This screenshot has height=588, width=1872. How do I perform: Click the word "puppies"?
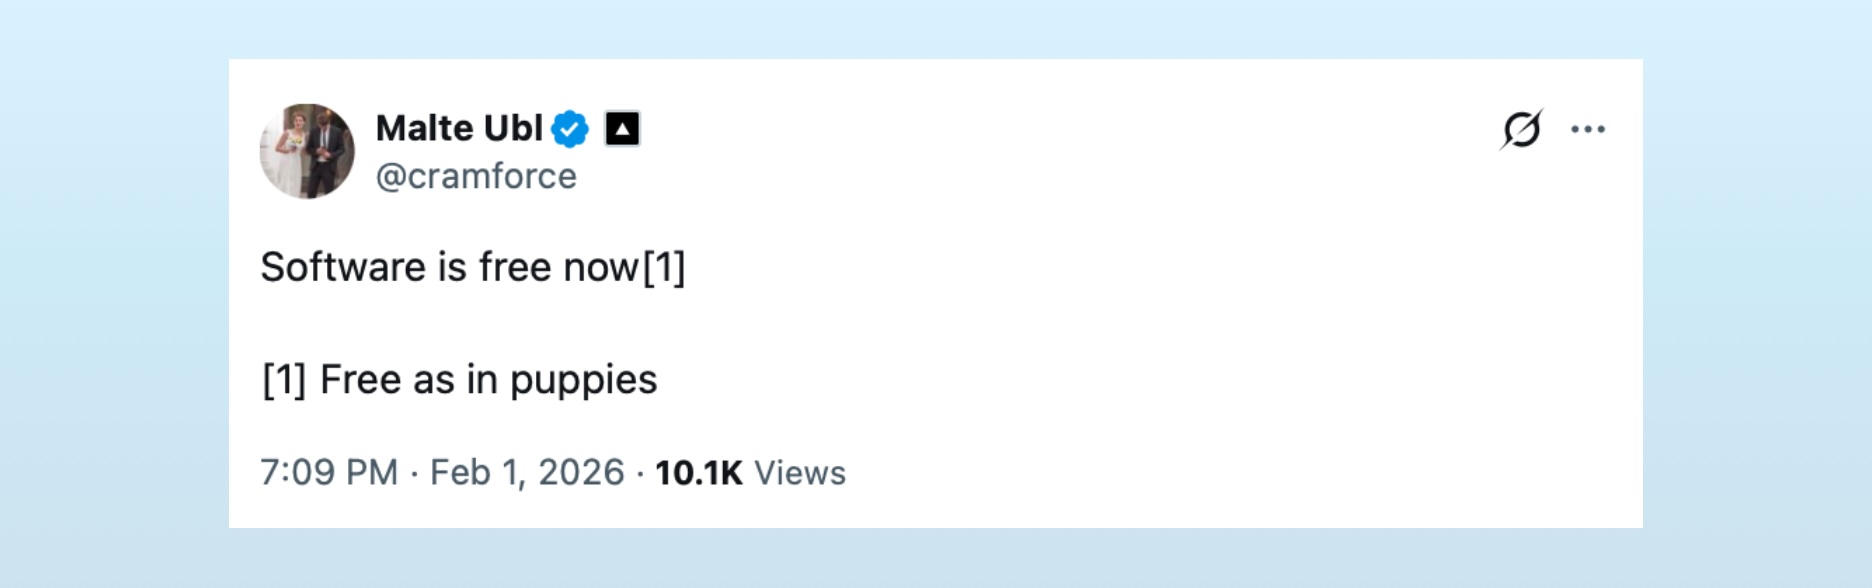(583, 380)
